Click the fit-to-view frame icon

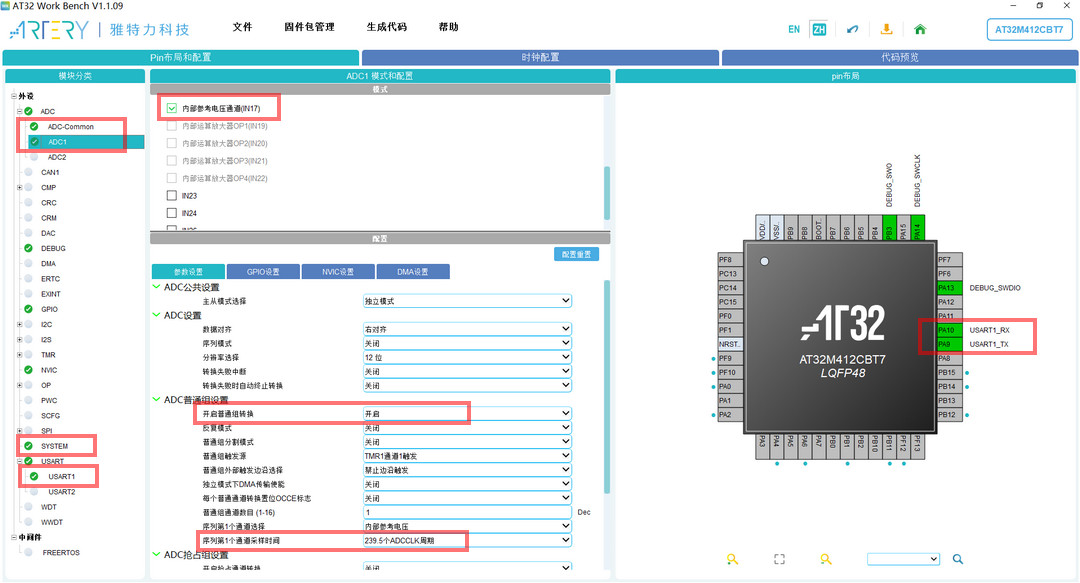coord(779,559)
